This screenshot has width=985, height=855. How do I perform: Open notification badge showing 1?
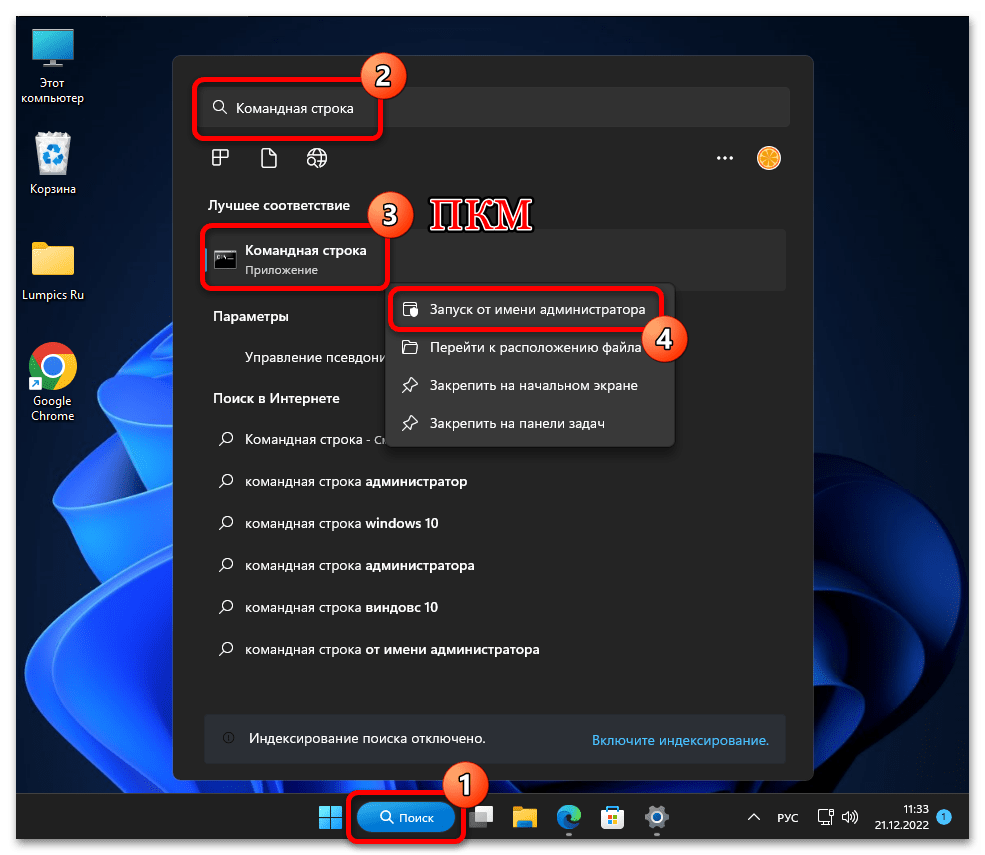[944, 817]
